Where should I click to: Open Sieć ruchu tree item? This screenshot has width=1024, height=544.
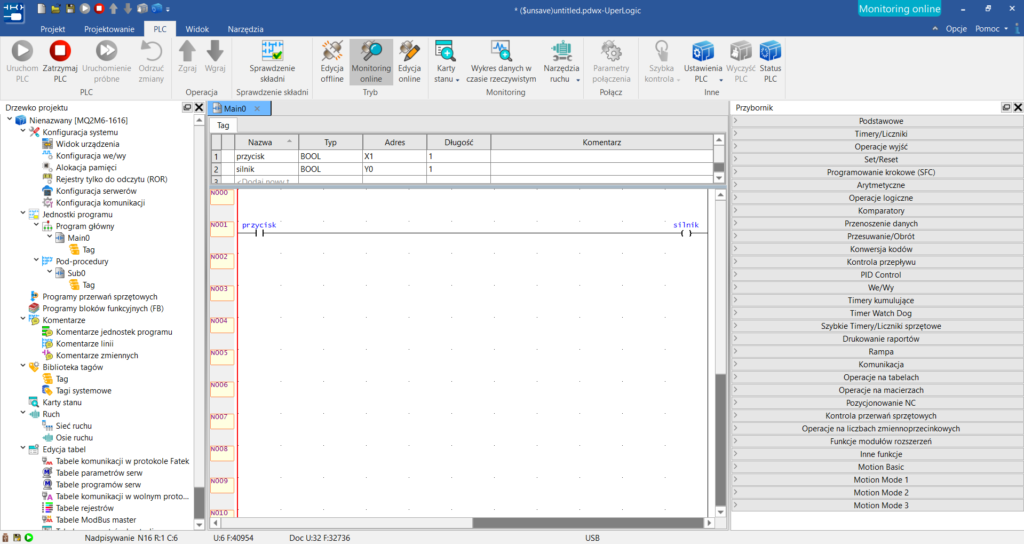74,426
